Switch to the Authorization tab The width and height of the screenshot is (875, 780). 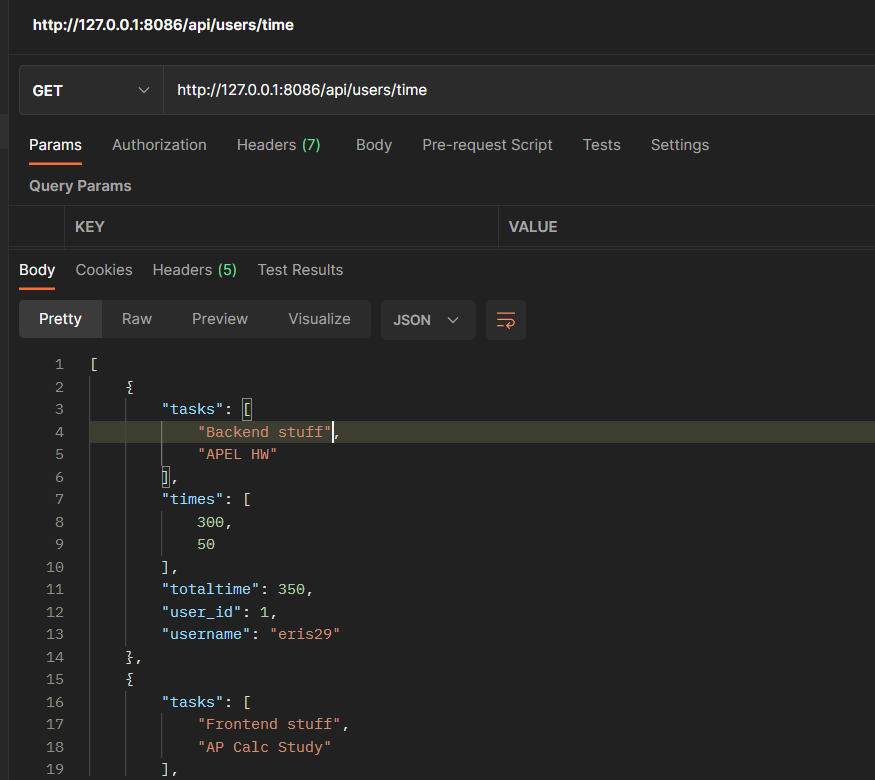coord(159,144)
